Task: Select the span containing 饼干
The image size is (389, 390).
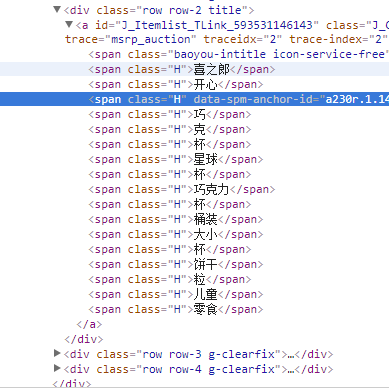Action: (x=176, y=264)
